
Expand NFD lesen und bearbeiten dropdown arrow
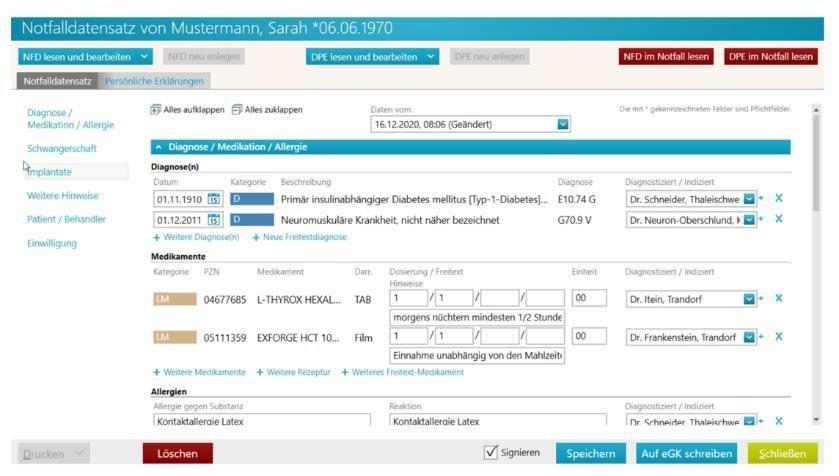(x=145, y=57)
